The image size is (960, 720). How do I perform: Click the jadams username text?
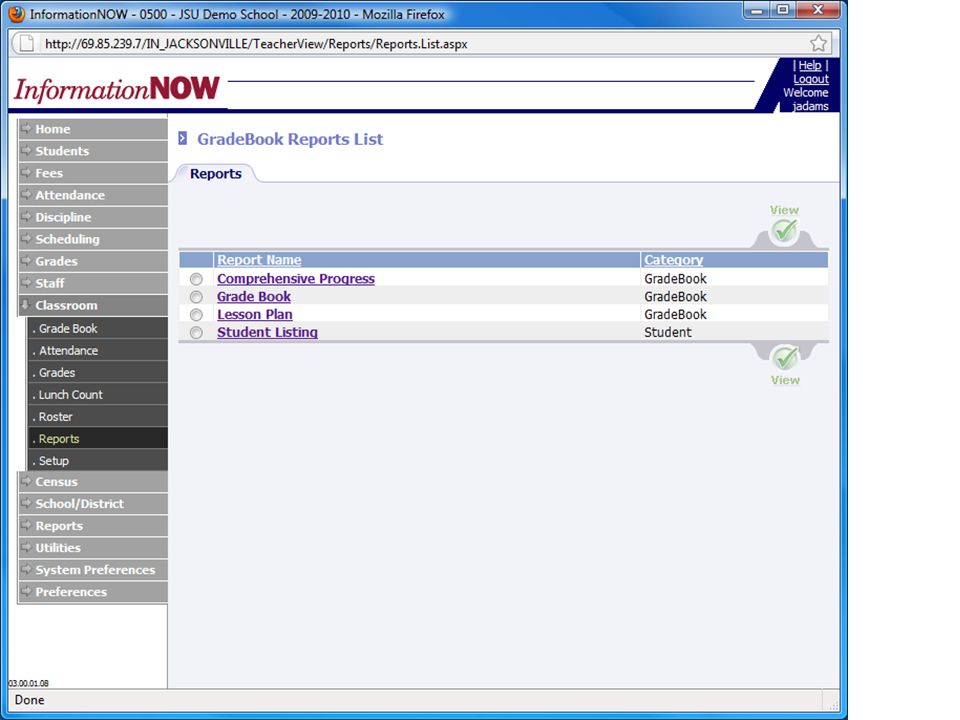coord(810,107)
